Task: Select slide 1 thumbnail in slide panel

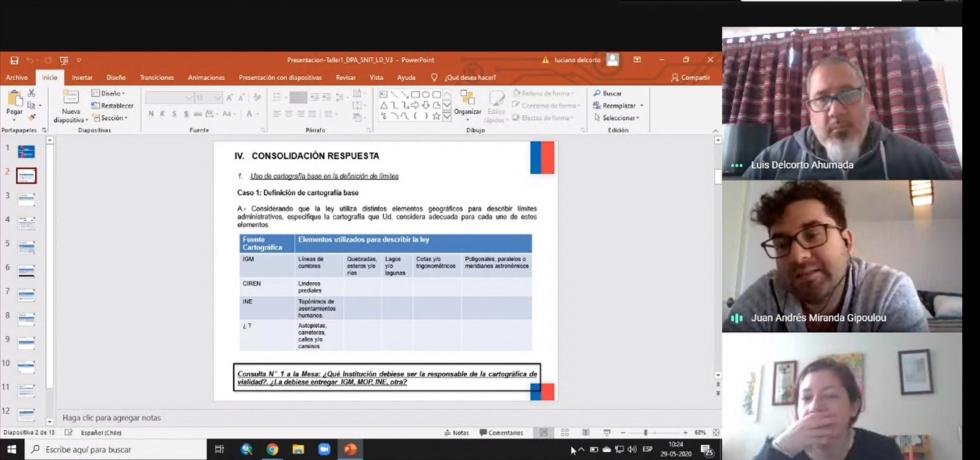Action: tap(26, 152)
